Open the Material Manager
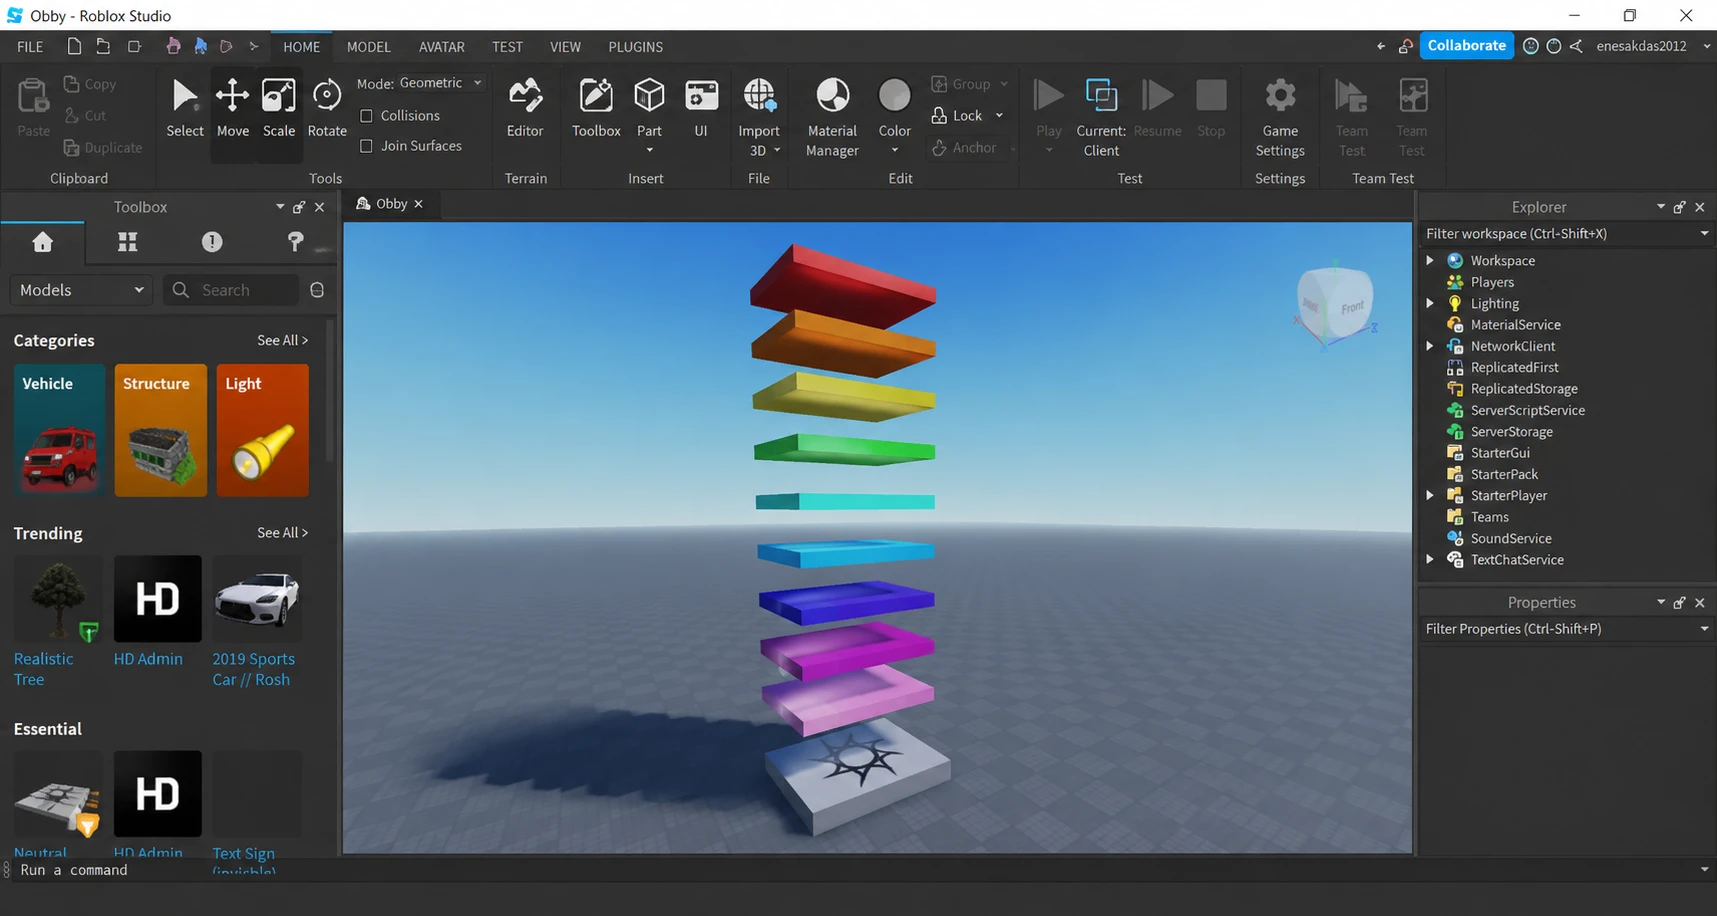This screenshot has width=1717, height=916. click(x=832, y=116)
